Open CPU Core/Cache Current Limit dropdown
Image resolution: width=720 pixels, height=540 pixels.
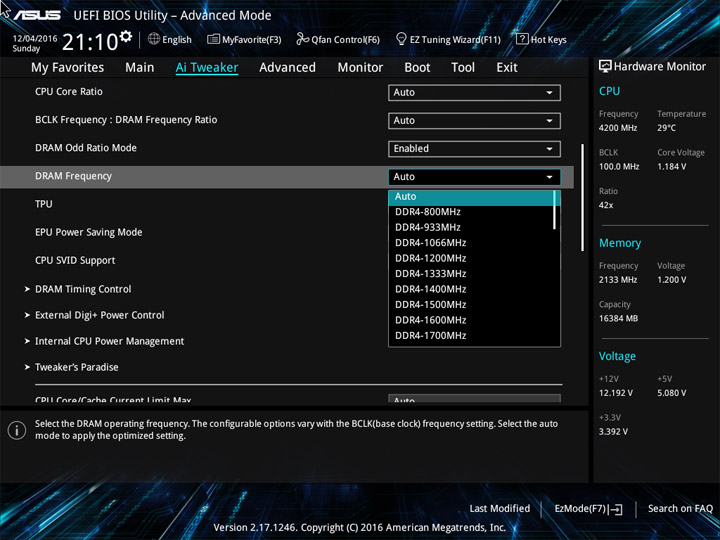(x=474, y=398)
